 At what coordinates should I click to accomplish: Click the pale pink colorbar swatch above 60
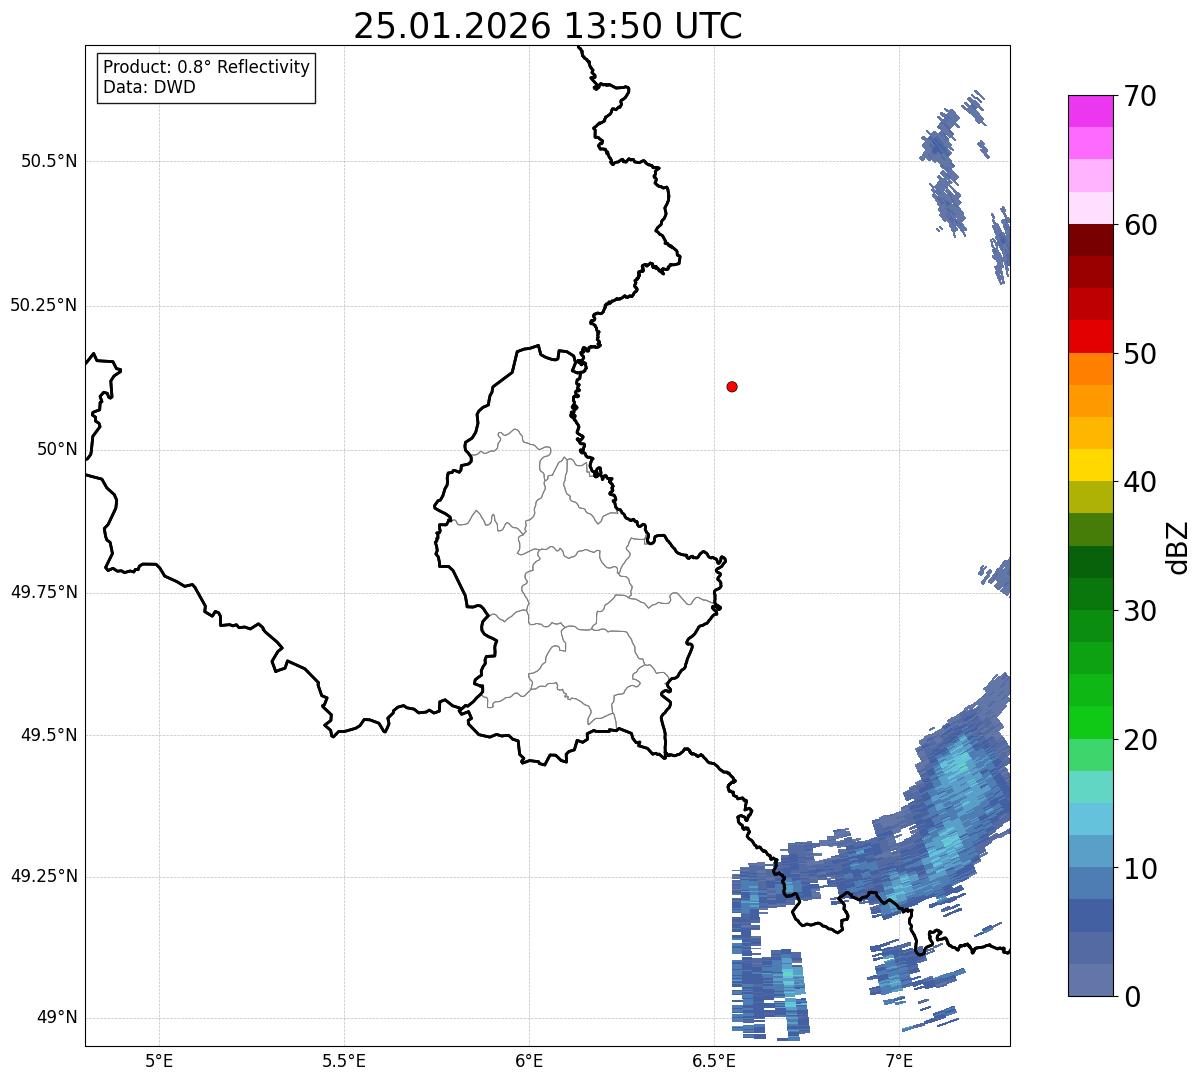click(1091, 208)
